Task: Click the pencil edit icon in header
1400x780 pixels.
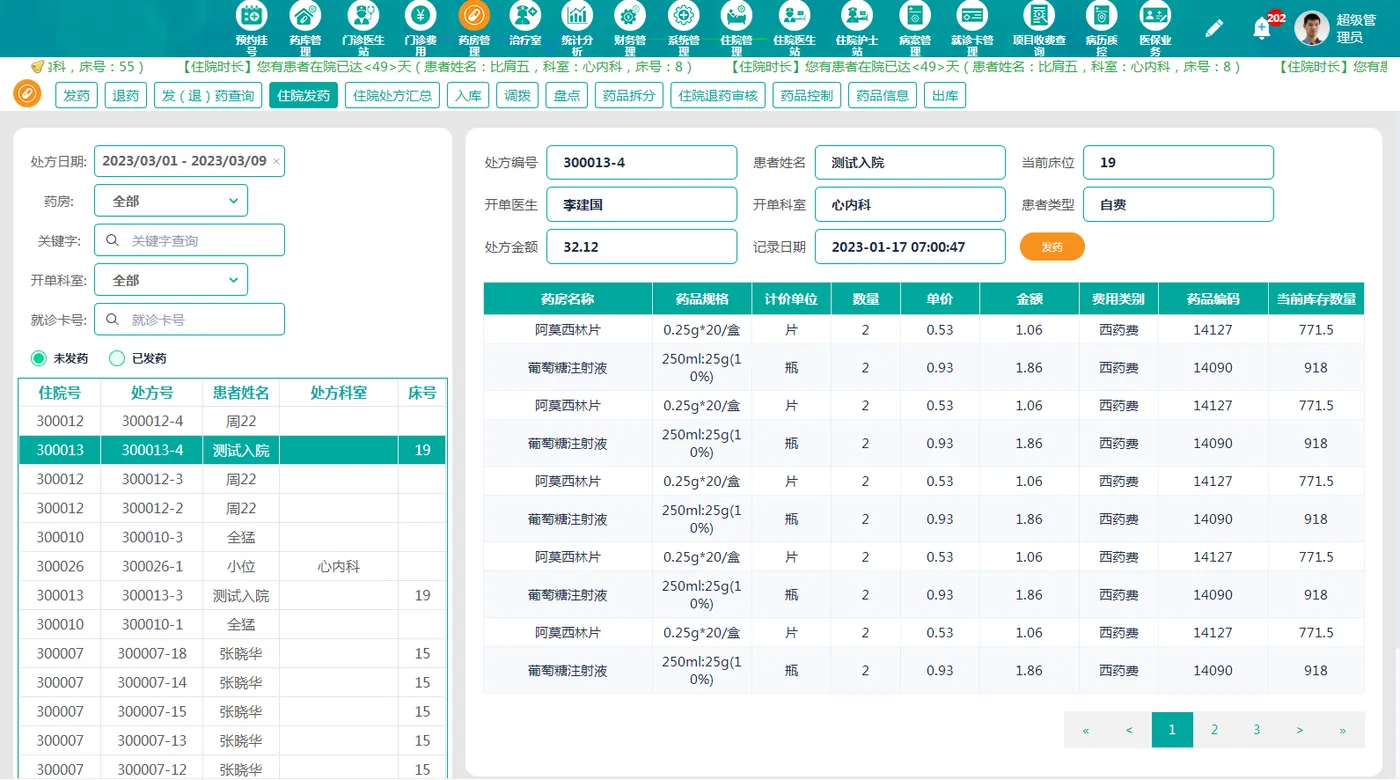Action: pyautogui.click(x=1214, y=28)
